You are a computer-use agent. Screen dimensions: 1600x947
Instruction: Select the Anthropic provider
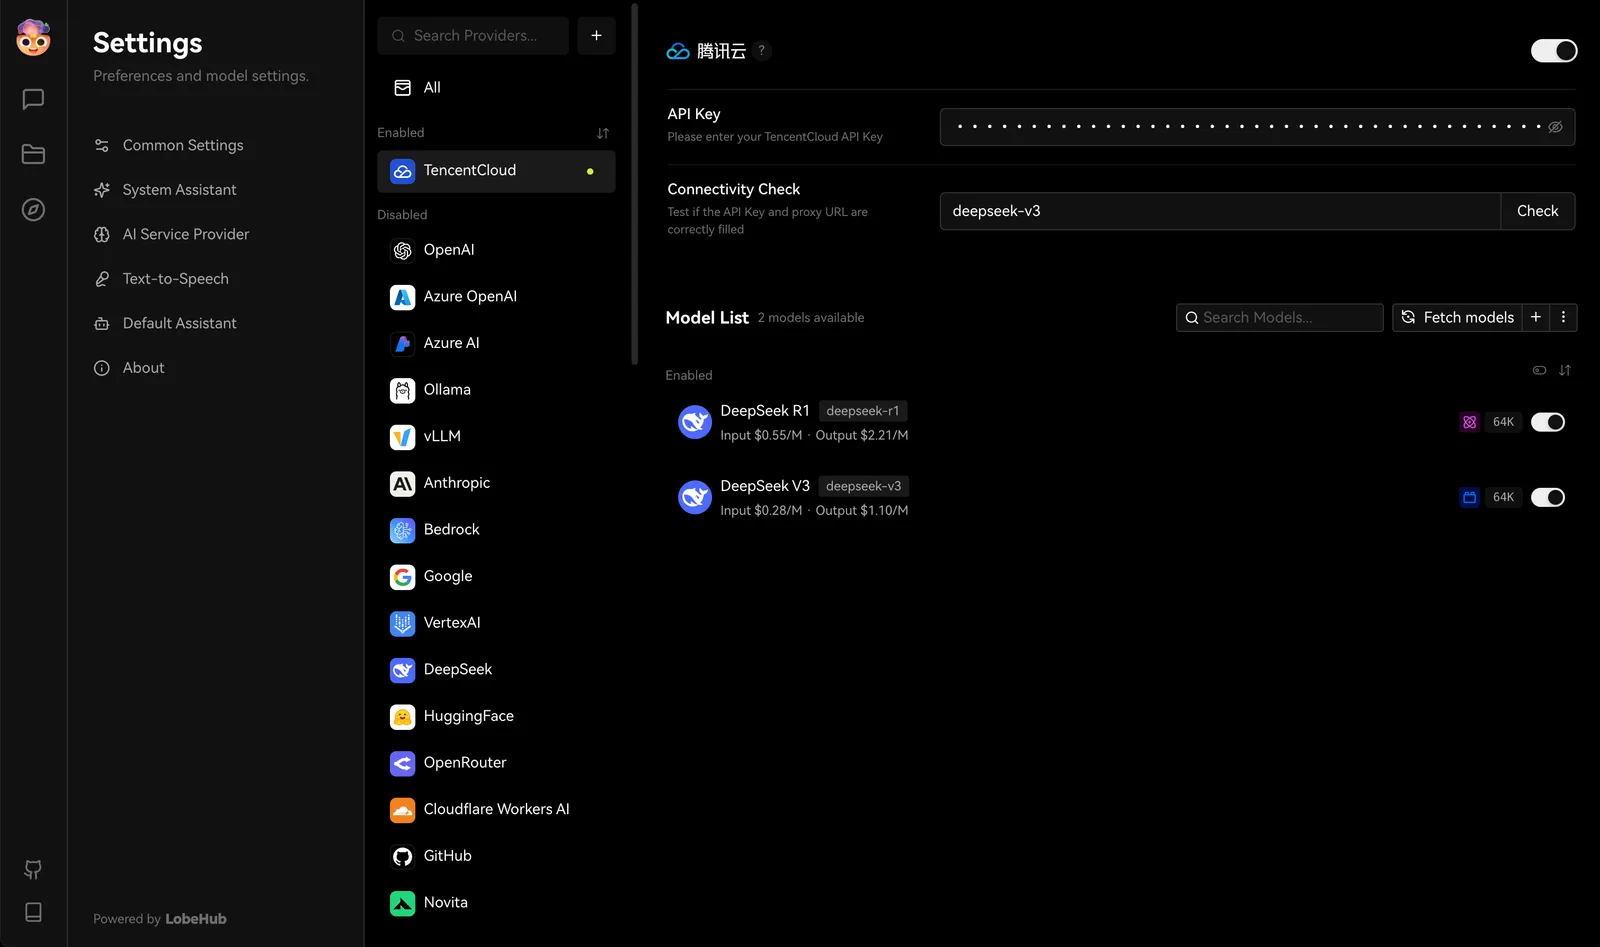456,483
